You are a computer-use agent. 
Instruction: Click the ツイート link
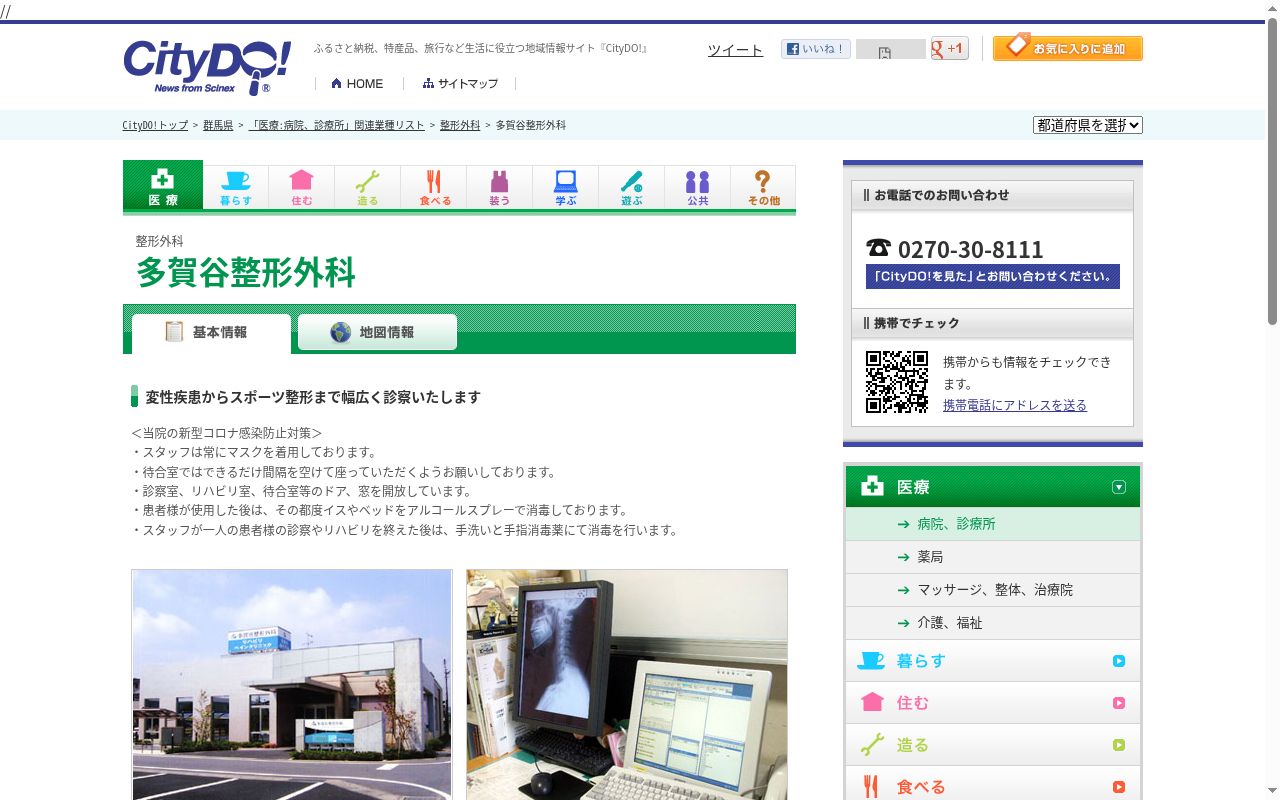coord(735,50)
